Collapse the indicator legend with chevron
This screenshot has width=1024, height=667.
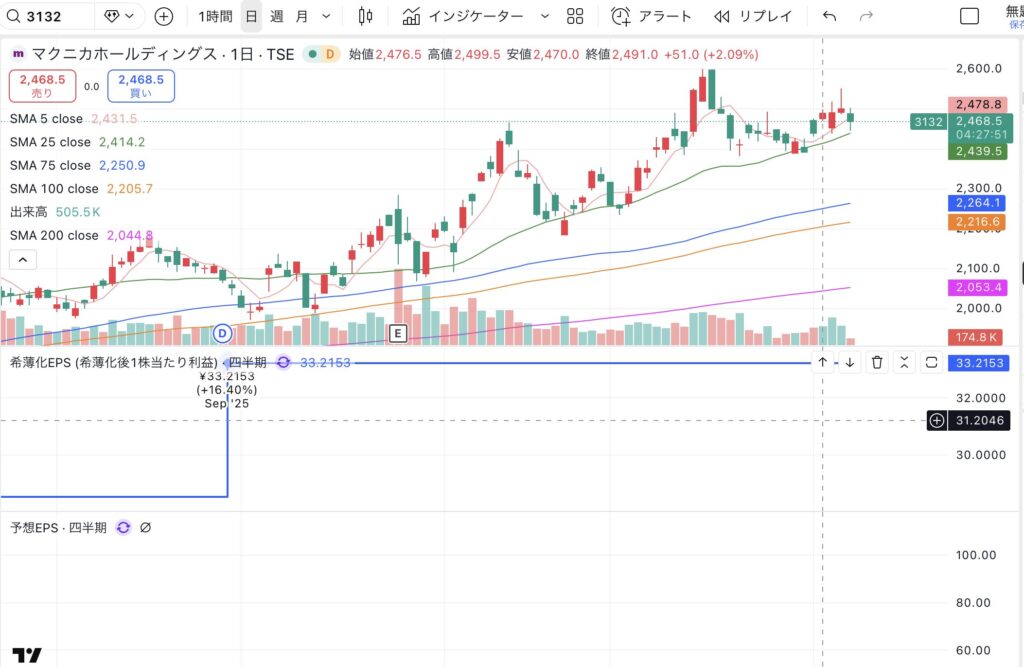(23, 260)
